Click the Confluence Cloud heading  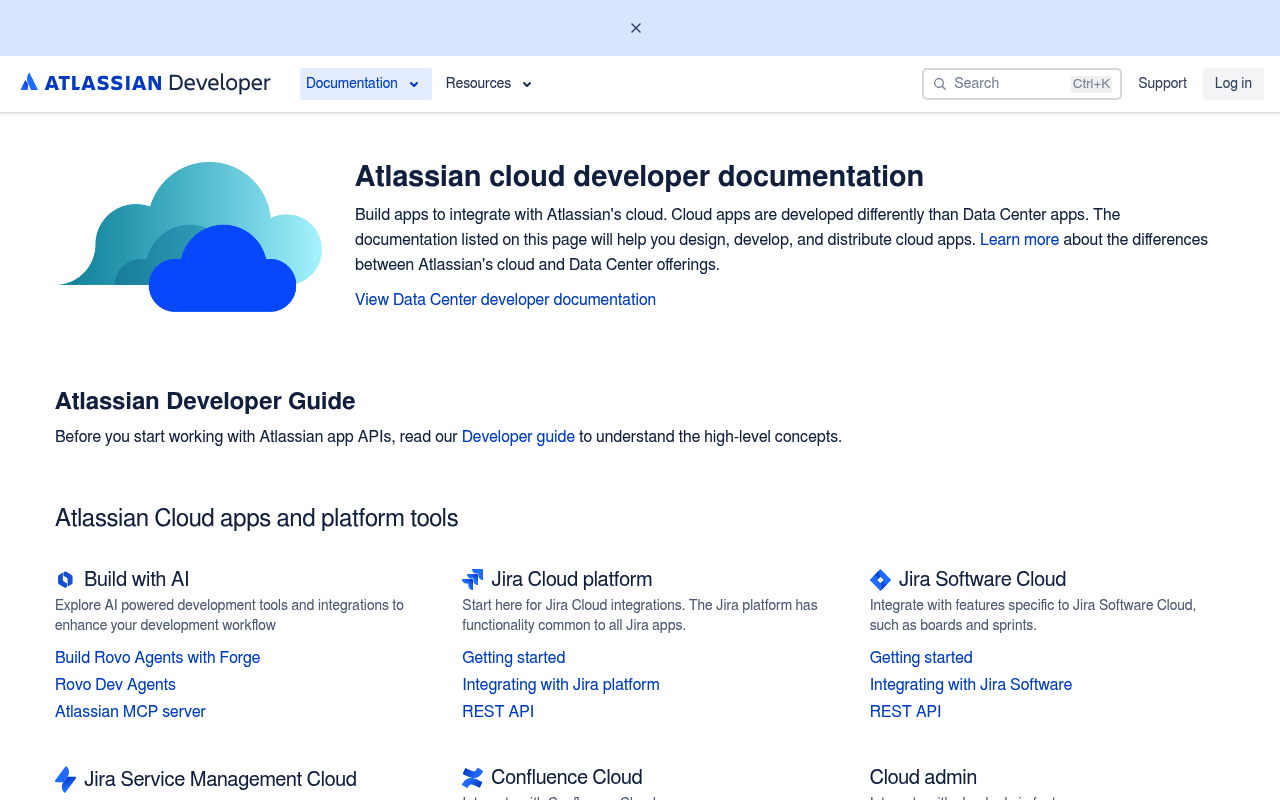tap(566, 777)
